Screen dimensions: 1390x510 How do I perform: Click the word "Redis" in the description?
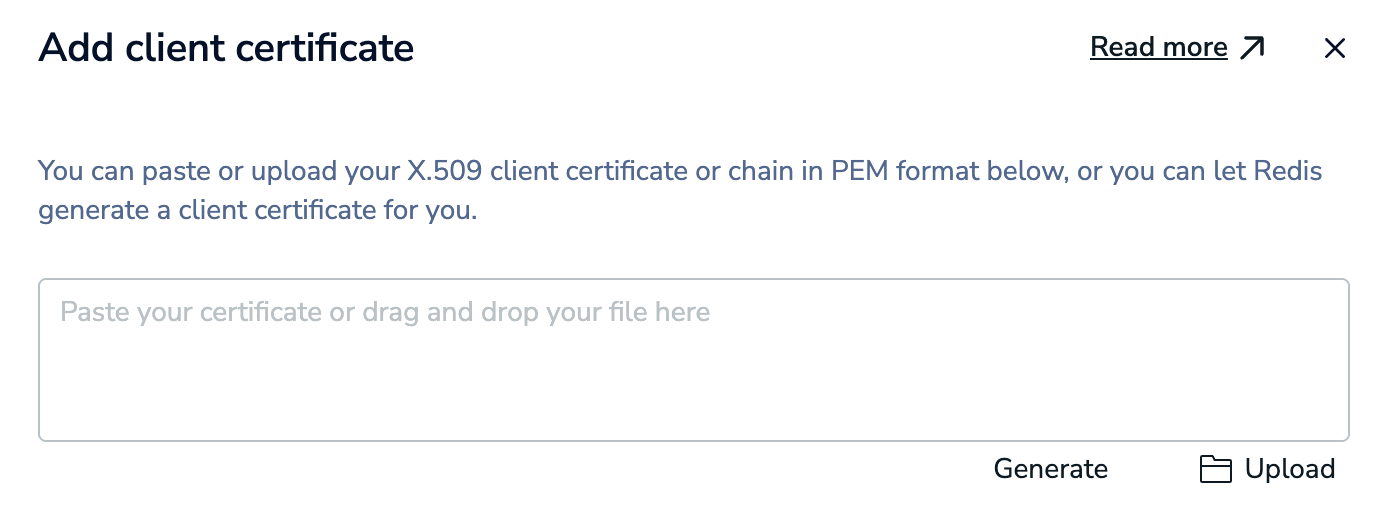[x=1288, y=172]
